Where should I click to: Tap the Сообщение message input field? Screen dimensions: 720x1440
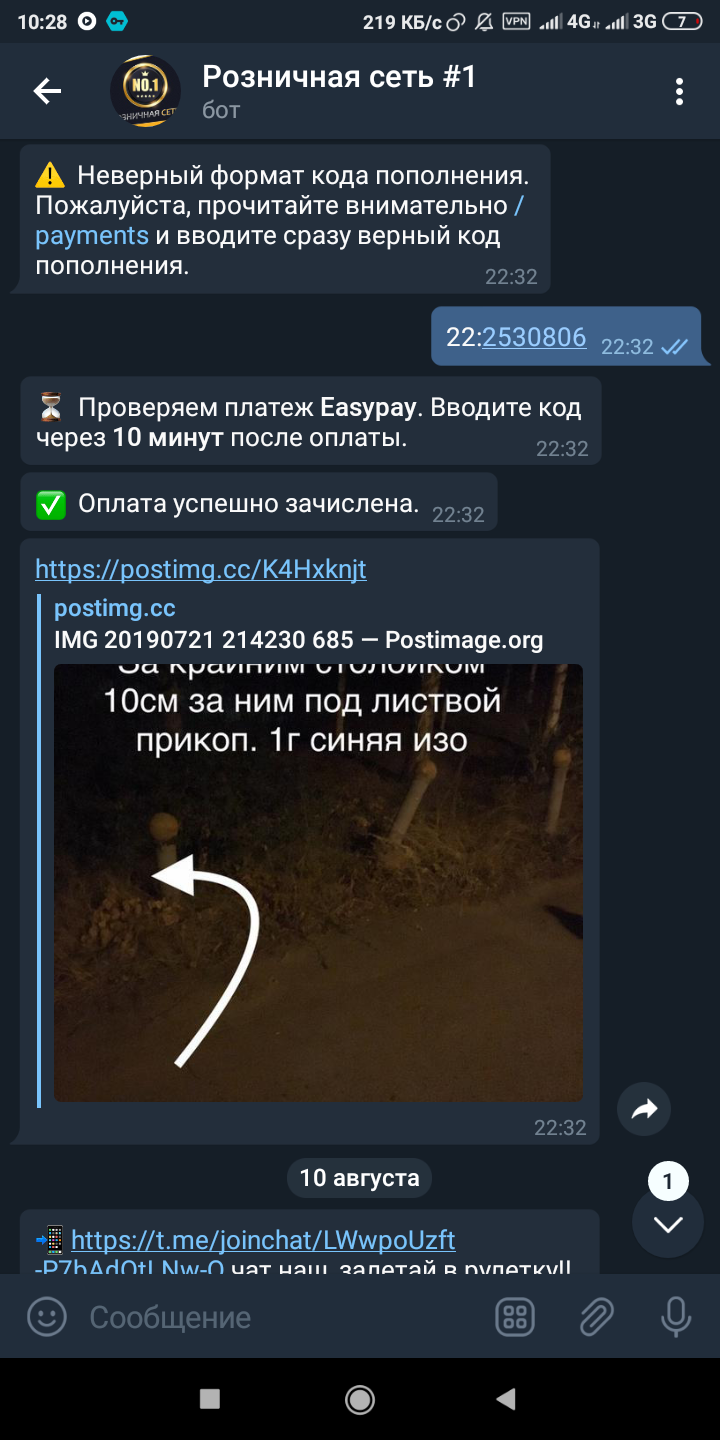click(x=280, y=1317)
